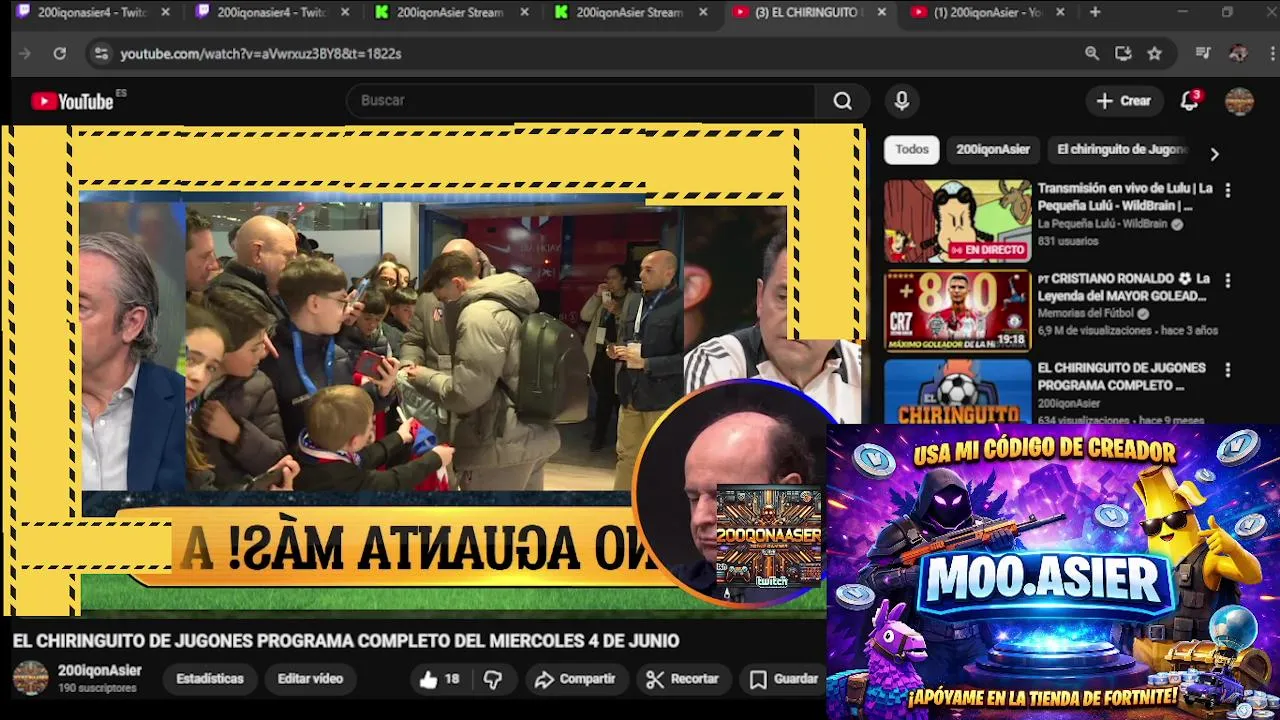1280x720 pixels.
Task: Open the Chrome profile avatar
Action: pyautogui.click(x=1238, y=53)
